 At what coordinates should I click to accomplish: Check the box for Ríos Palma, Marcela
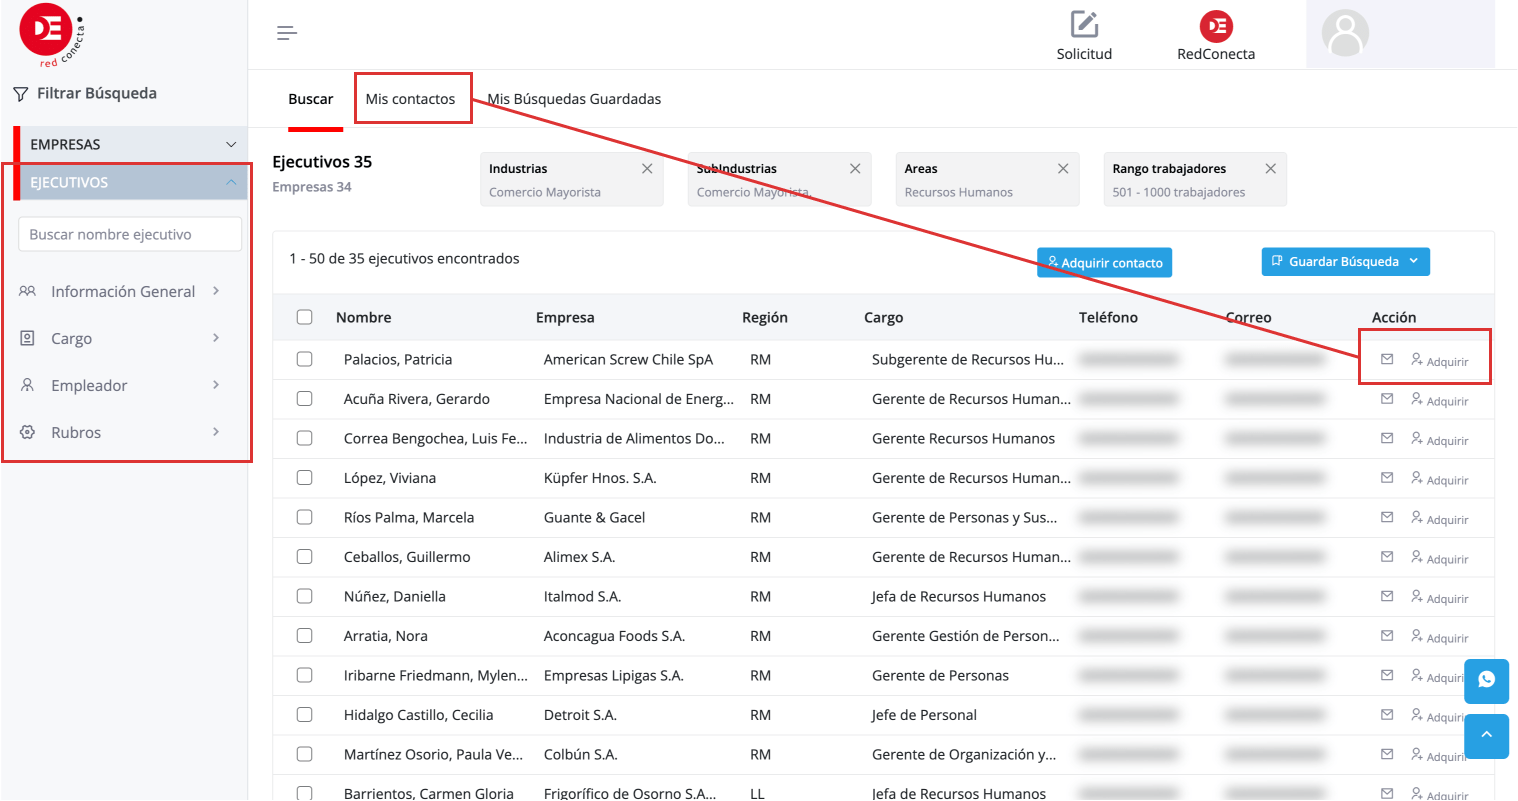click(x=304, y=517)
